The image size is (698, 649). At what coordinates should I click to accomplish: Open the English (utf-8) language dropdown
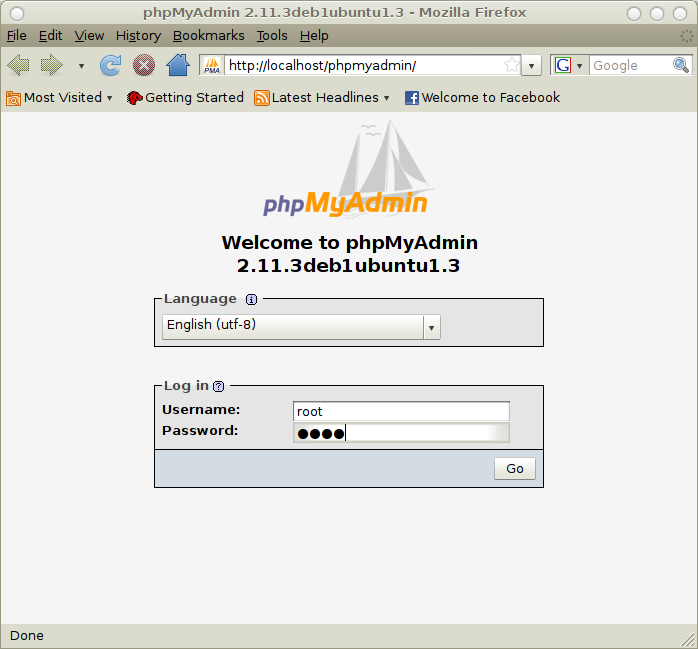pos(301,327)
